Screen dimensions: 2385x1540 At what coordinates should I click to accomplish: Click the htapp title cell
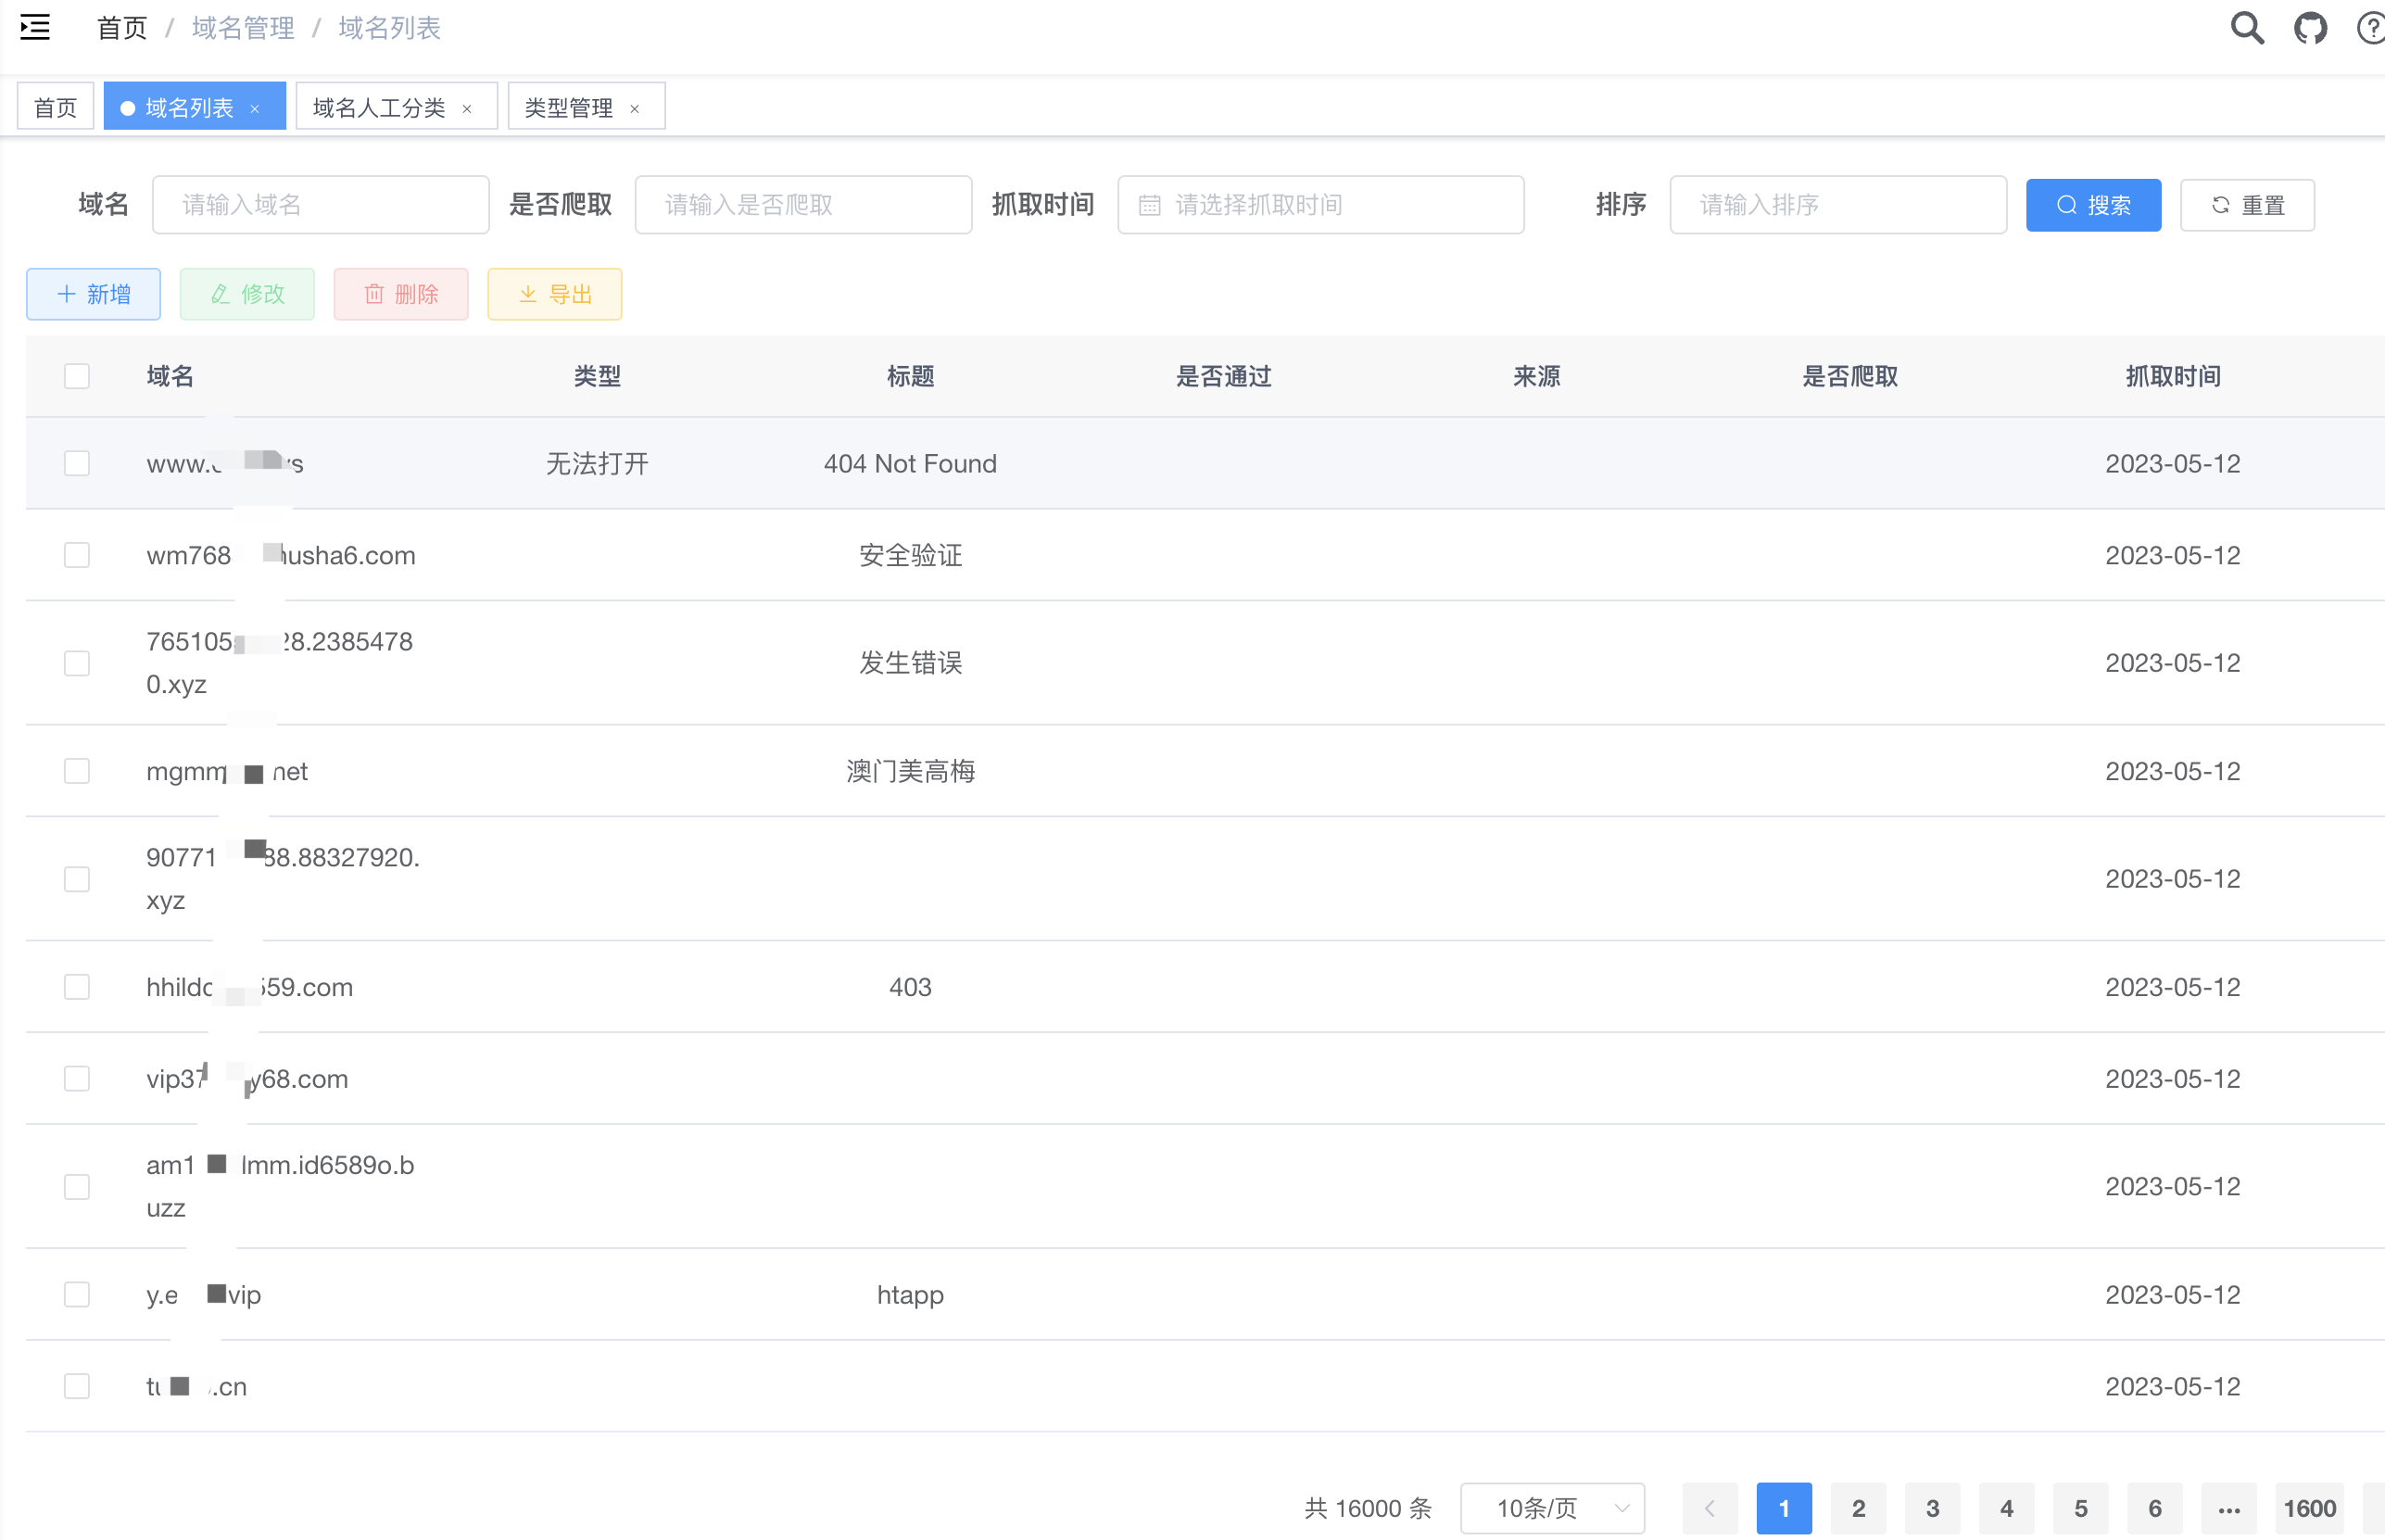click(x=910, y=1295)
